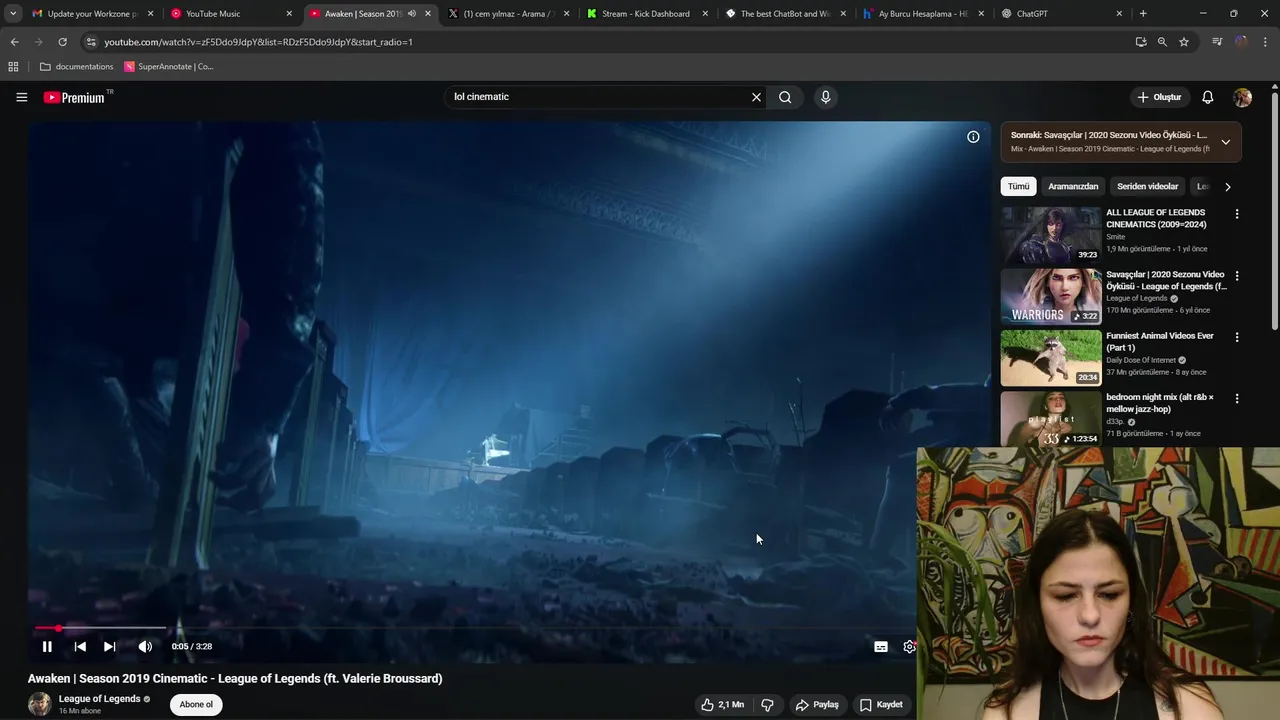The image size is (1280, 720).
Task: Click the YouTube URL address bar
Action: click(x=600, y=42)
